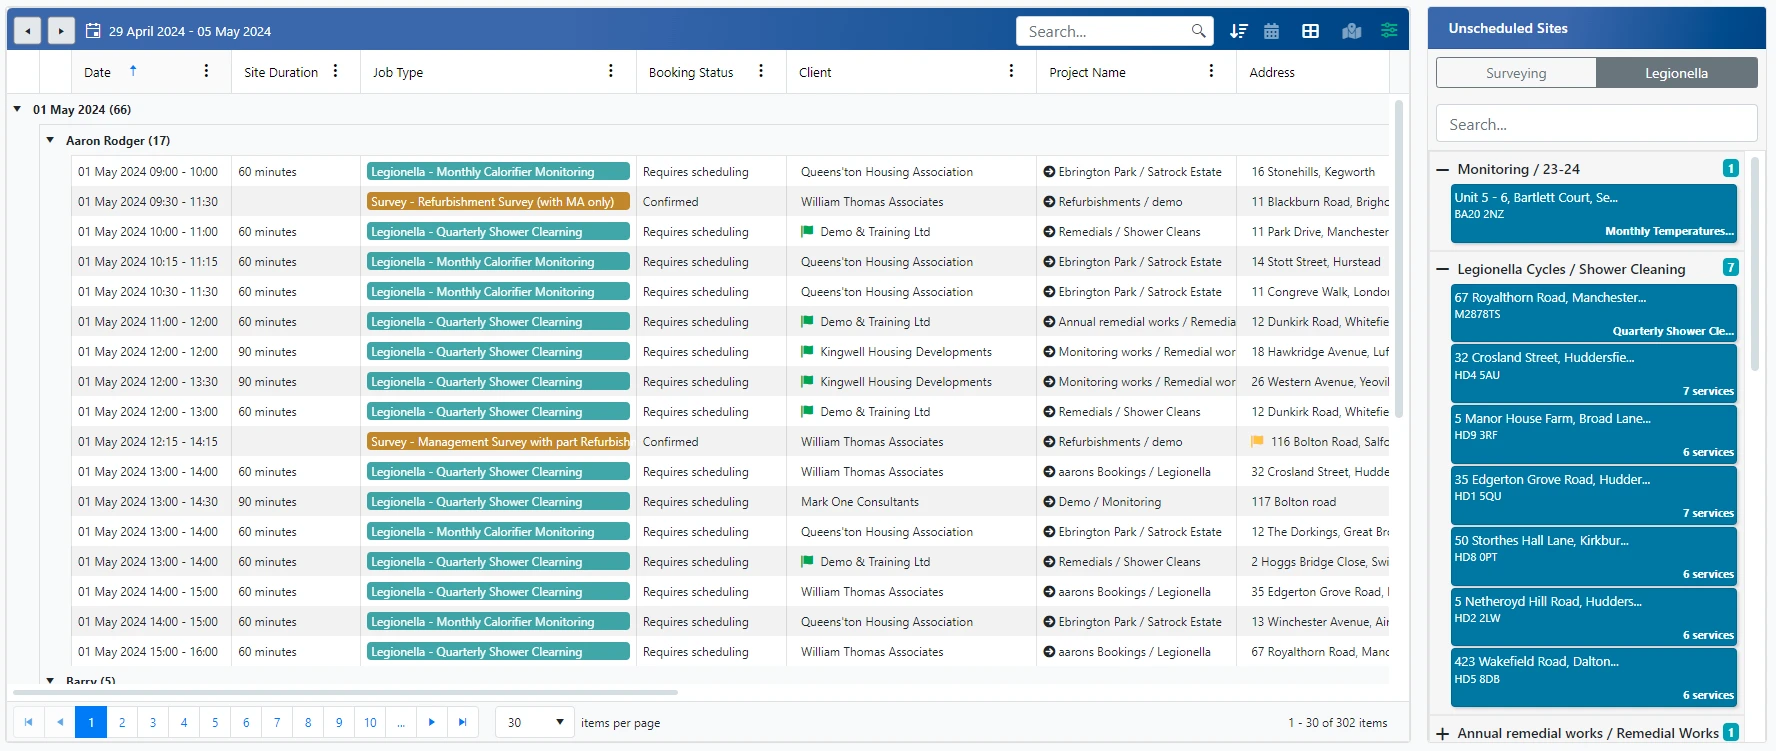Image resolution: width=1776 pixels, height=751 pixels.
Task: Open the items per page dropdown
Action: click(534, 722)
